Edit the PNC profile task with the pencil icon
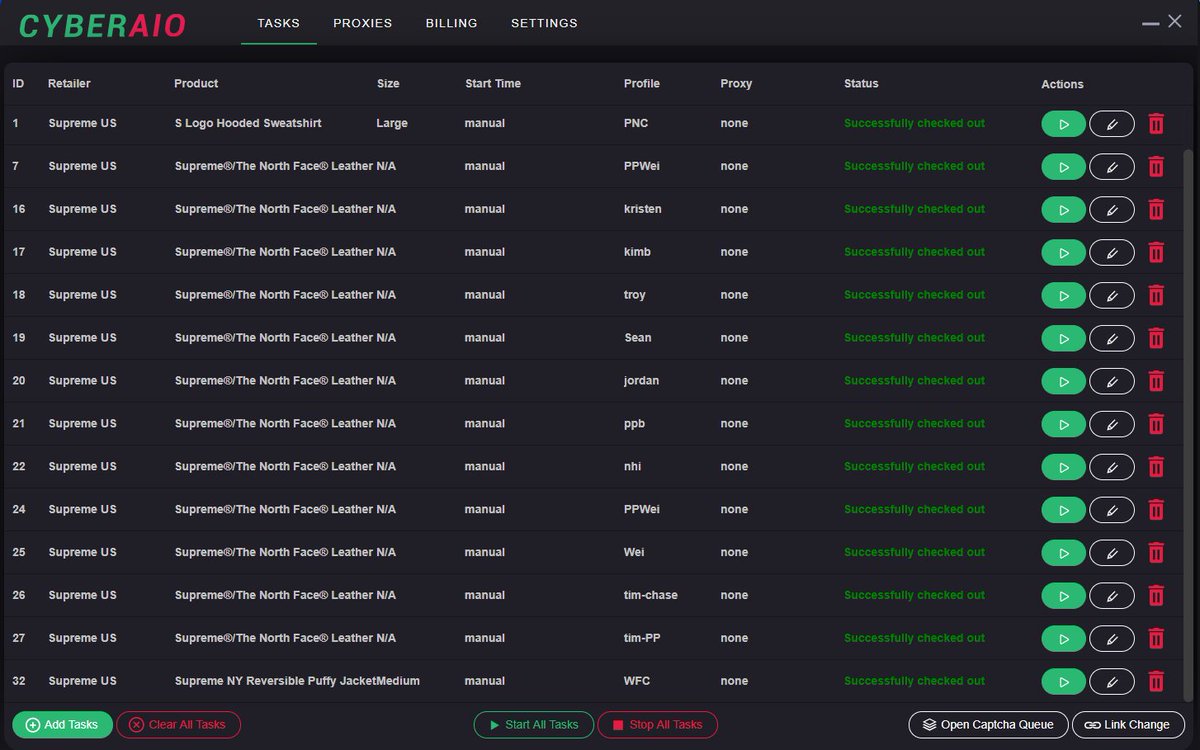Image resolution: width=1200 pixels, height=750 pixels. click(x=1111, y=123)
